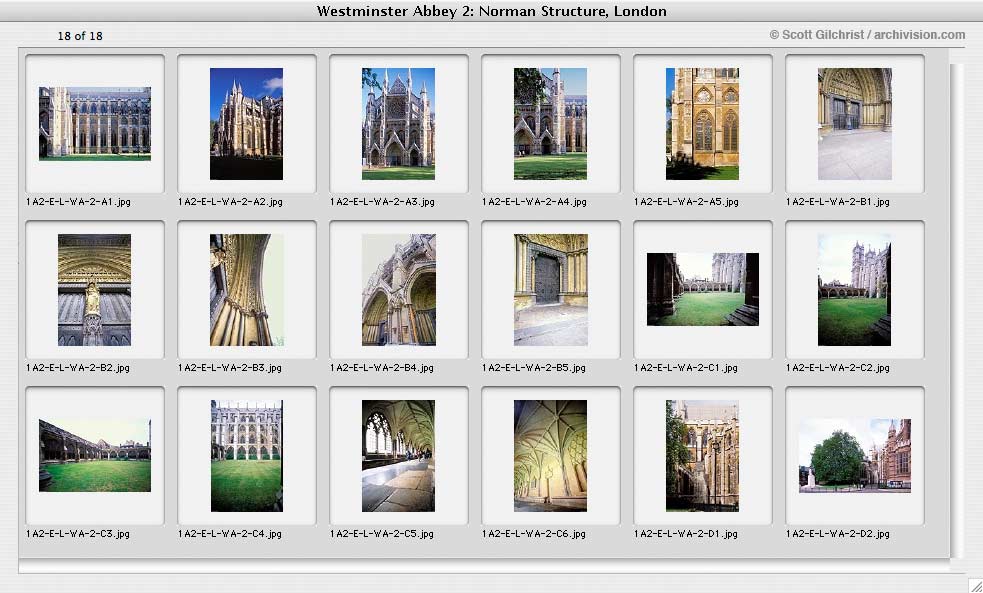Viewport: 983px width, 593px height.
Task: Click the filename label 1A2-E-L-WA-2-C6.jpg
Action: coord(534,534)
